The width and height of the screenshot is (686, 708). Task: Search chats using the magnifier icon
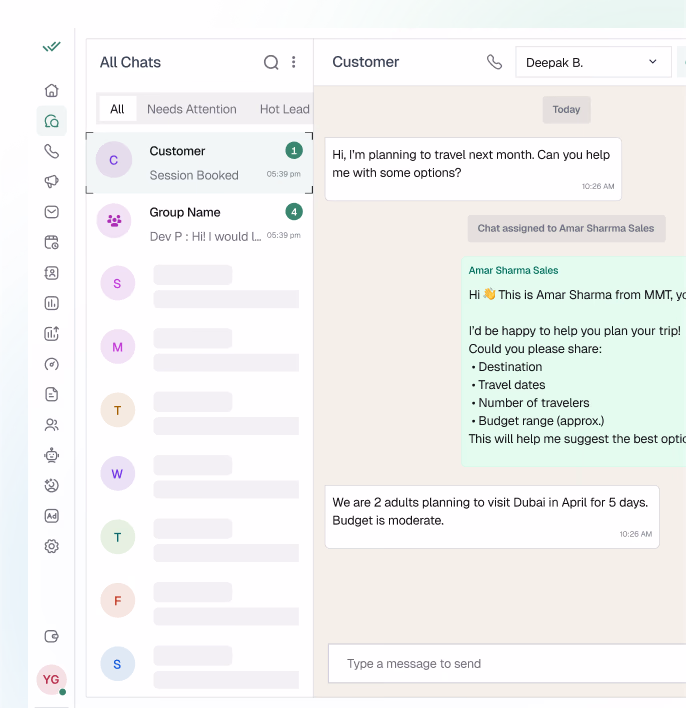(x=271, y=62)
